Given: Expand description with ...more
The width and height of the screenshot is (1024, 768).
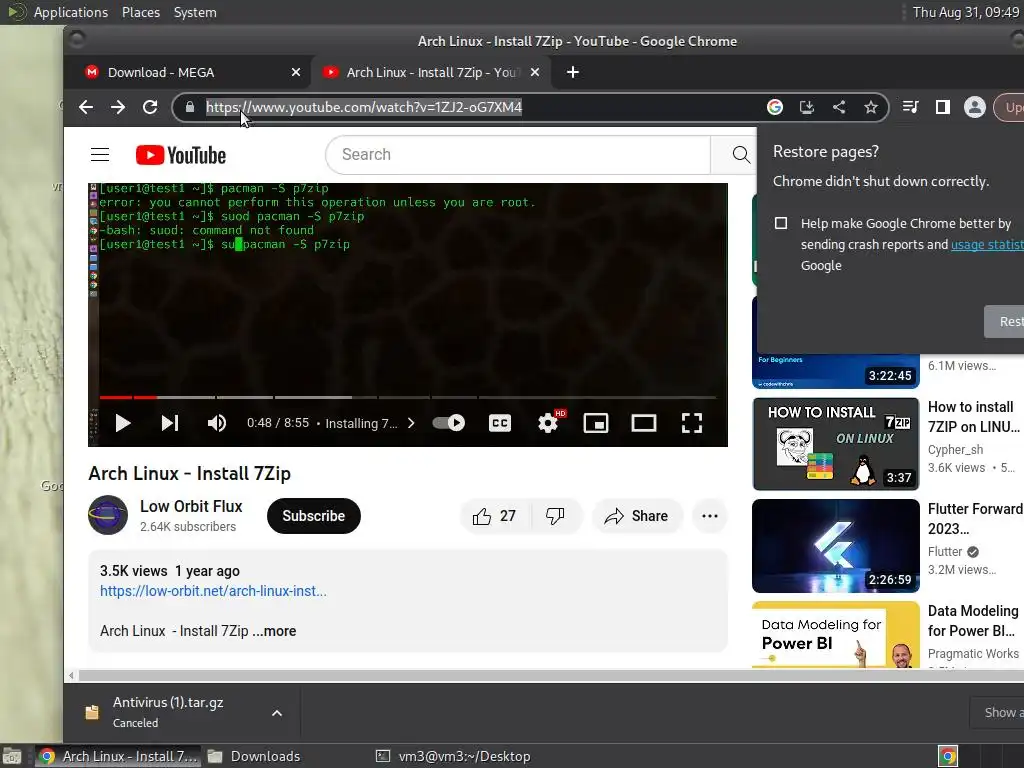Looking at the screenshot, I should (274, 631).
